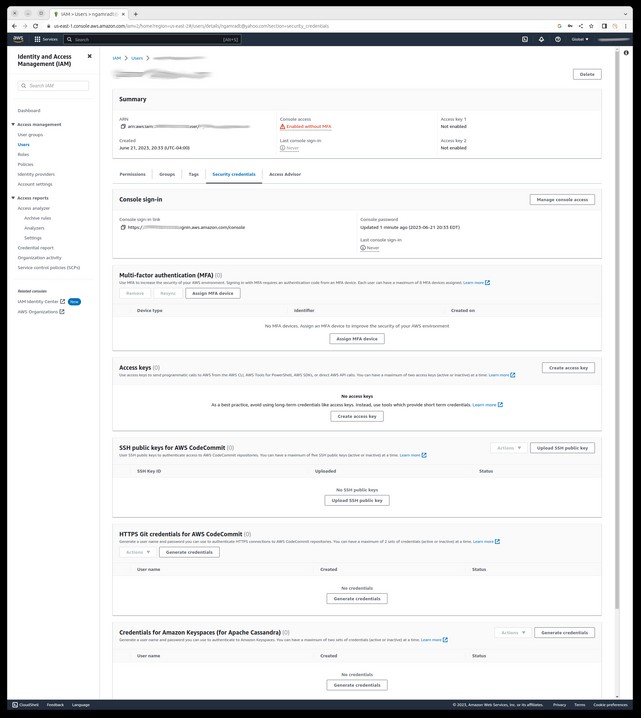641x718 pixels.
Task: Click Assign MFA device in empty state
Action: (357, 339)
